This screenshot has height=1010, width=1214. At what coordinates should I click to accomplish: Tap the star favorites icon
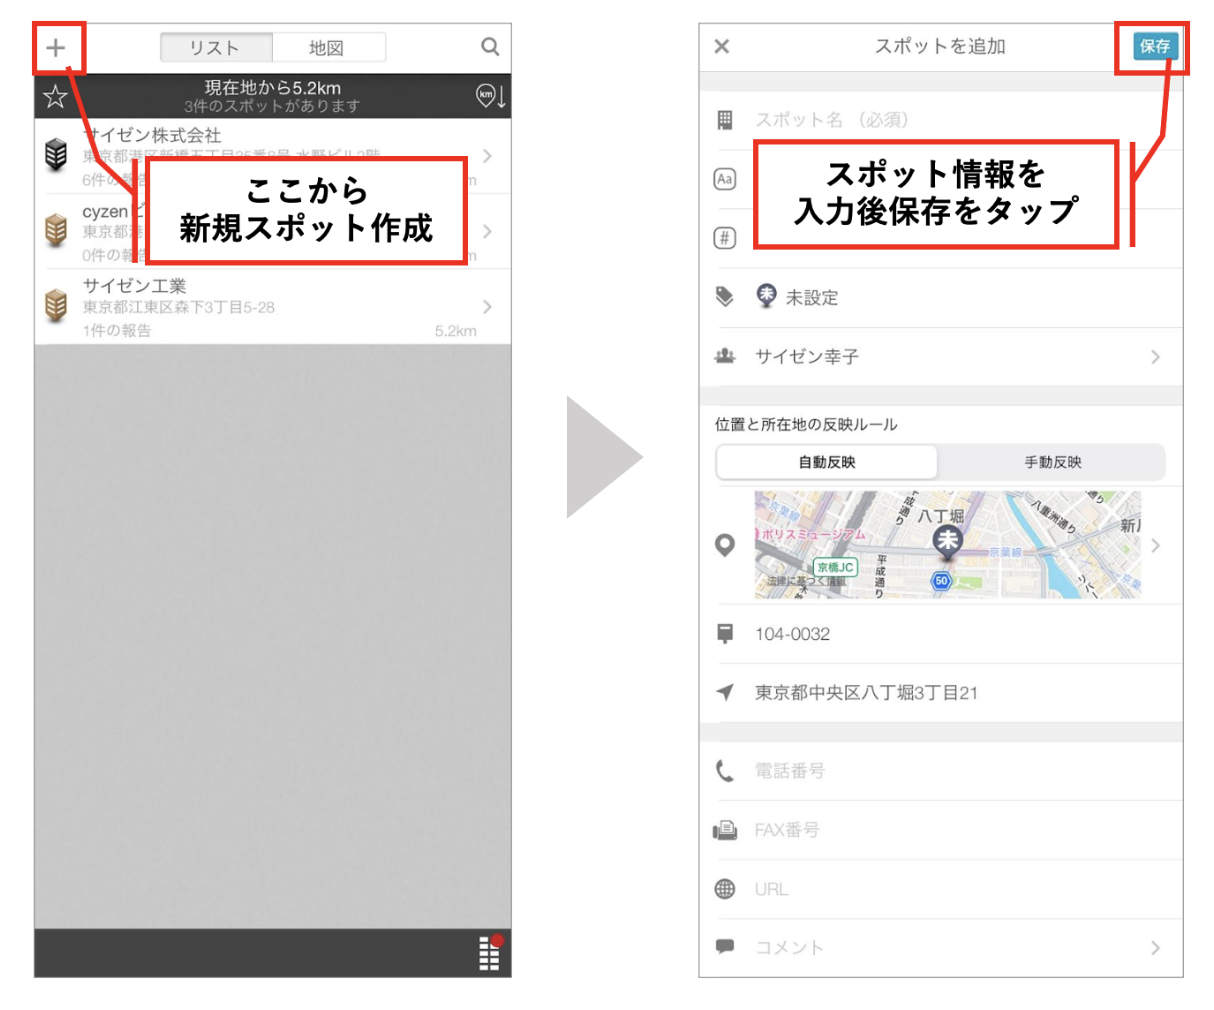(x=55, y=96)
